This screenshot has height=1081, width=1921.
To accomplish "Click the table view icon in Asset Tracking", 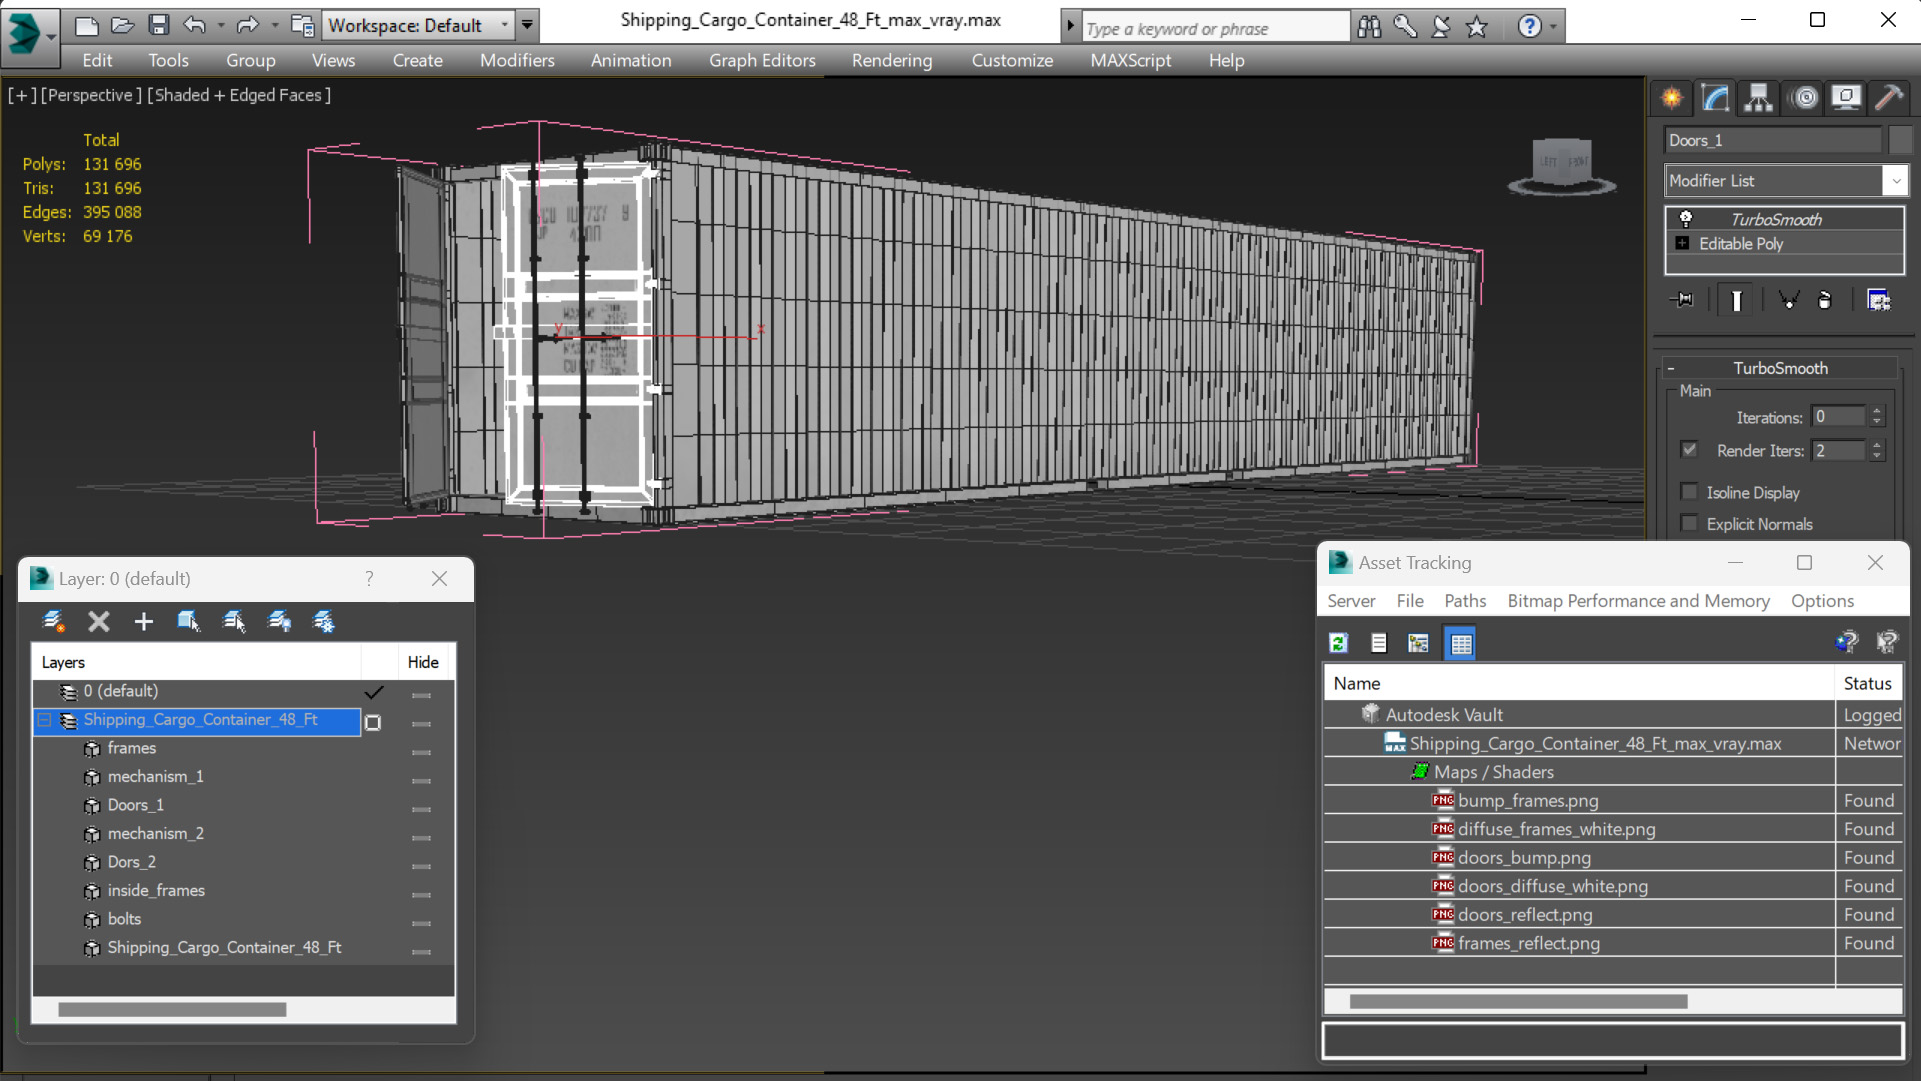I will click(1461, 643).
